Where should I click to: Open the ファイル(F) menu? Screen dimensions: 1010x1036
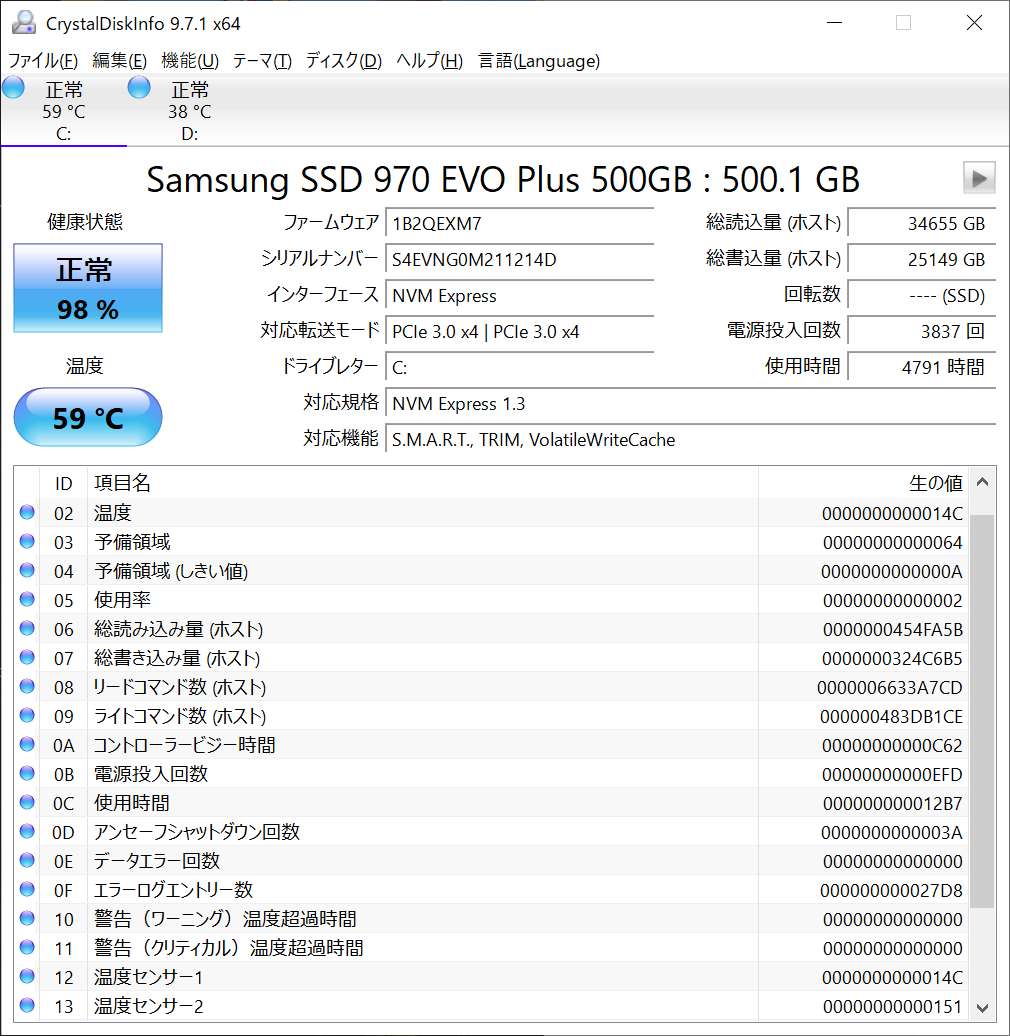(x=43, y=61)
